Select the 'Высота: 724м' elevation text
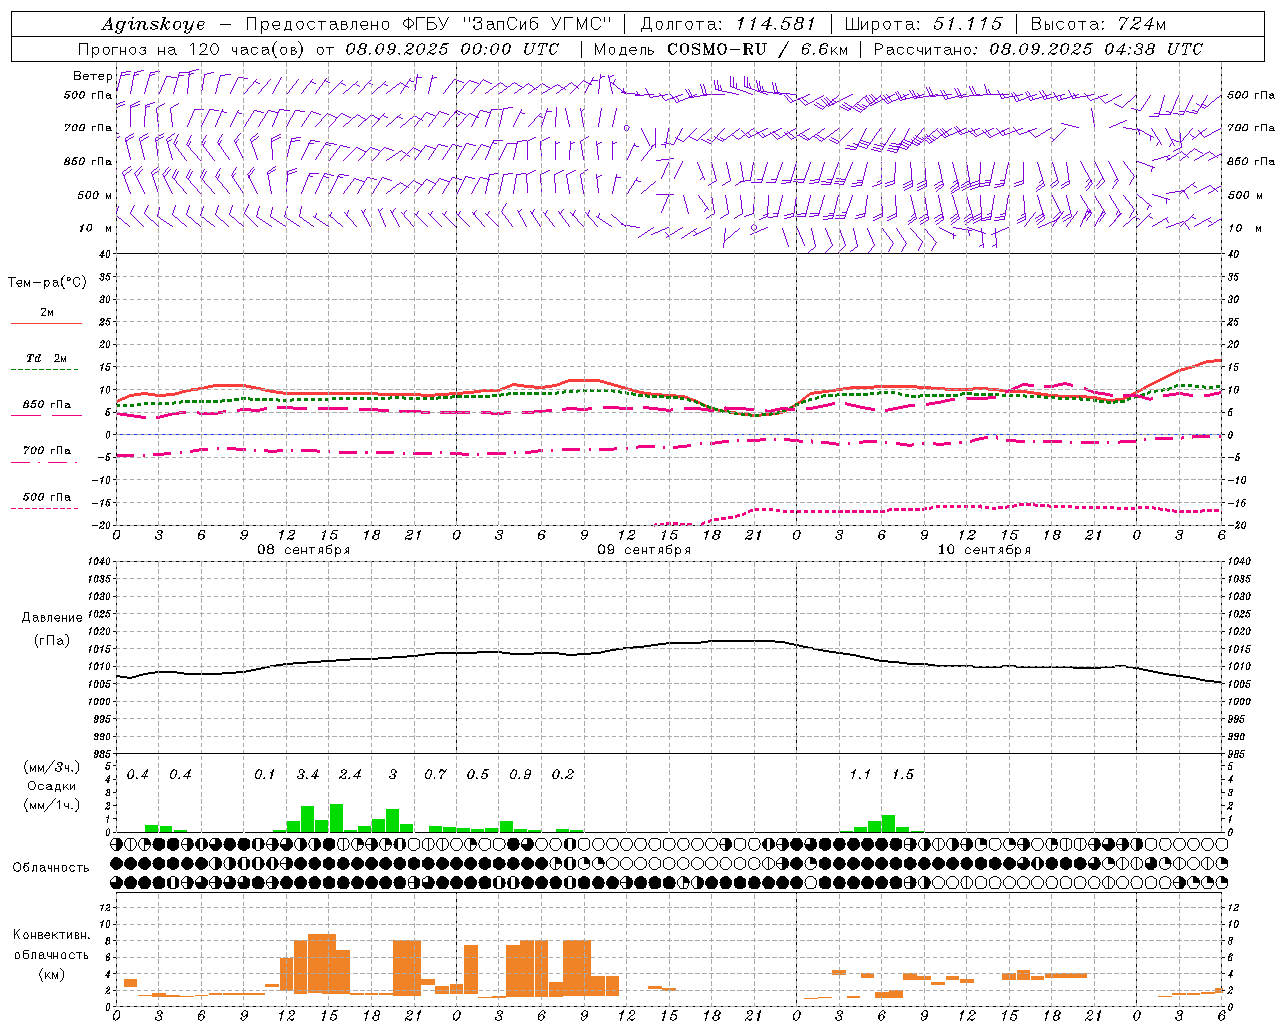This screenshot has height=1024, width=1280. pyautogui.click(x=1098, y=24)
